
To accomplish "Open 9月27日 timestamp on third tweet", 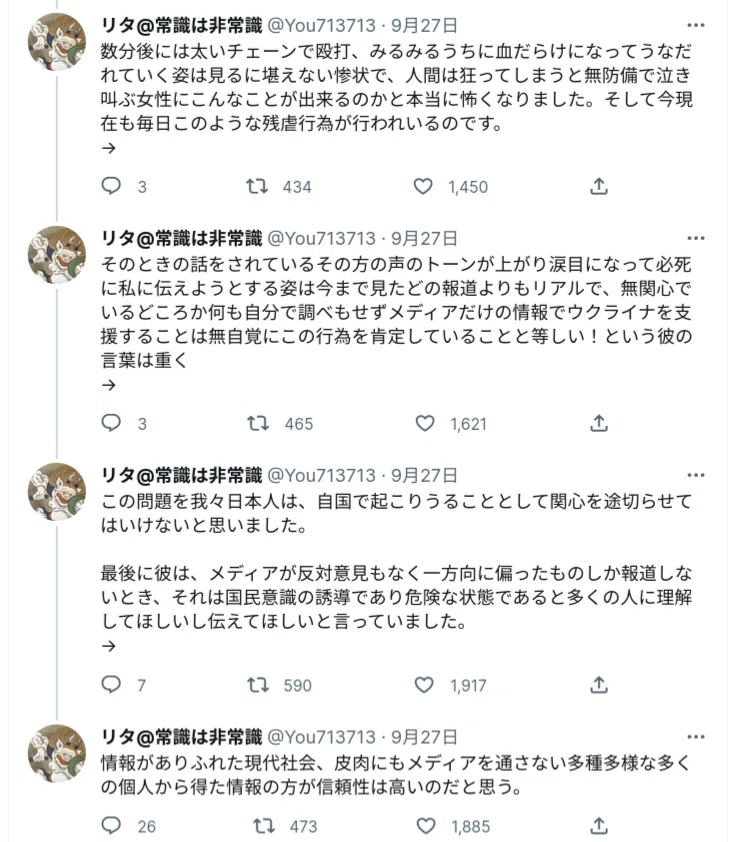I will [424, 475].
